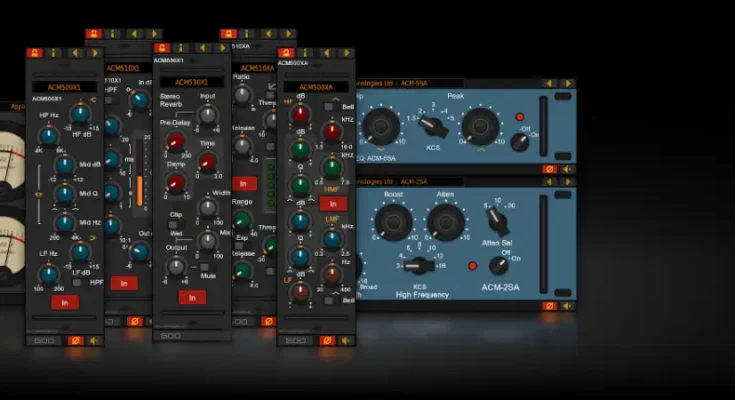Click the phase invert icon under ACM500X1
Image resolution: width=735 pixels, height=400 pixels.
[75, 340]
